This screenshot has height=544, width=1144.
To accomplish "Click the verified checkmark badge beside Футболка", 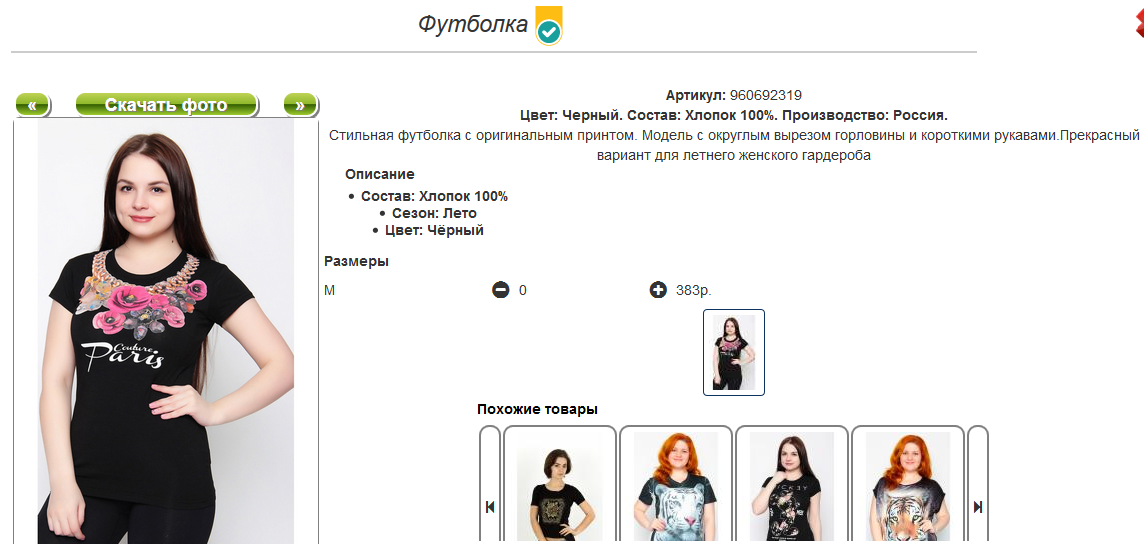I will 549,27.
